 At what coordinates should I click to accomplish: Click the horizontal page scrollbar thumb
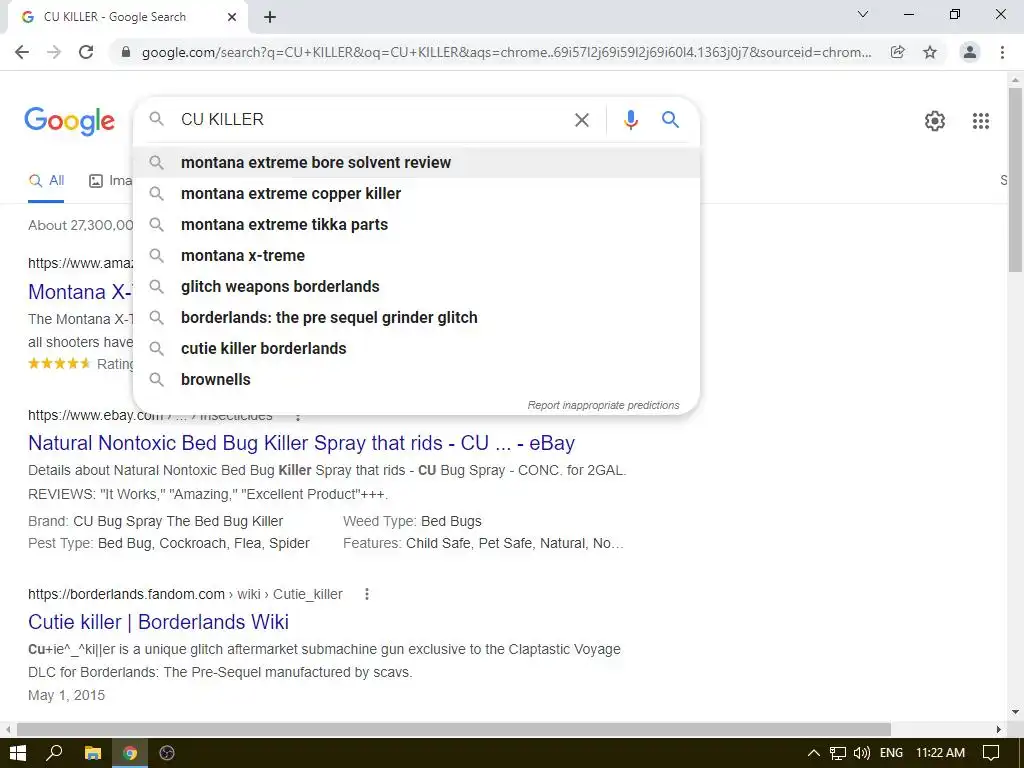(x=454, y=729)
